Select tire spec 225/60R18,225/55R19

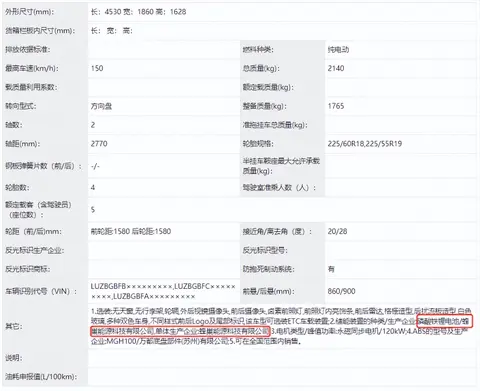(x=365, y=144)
